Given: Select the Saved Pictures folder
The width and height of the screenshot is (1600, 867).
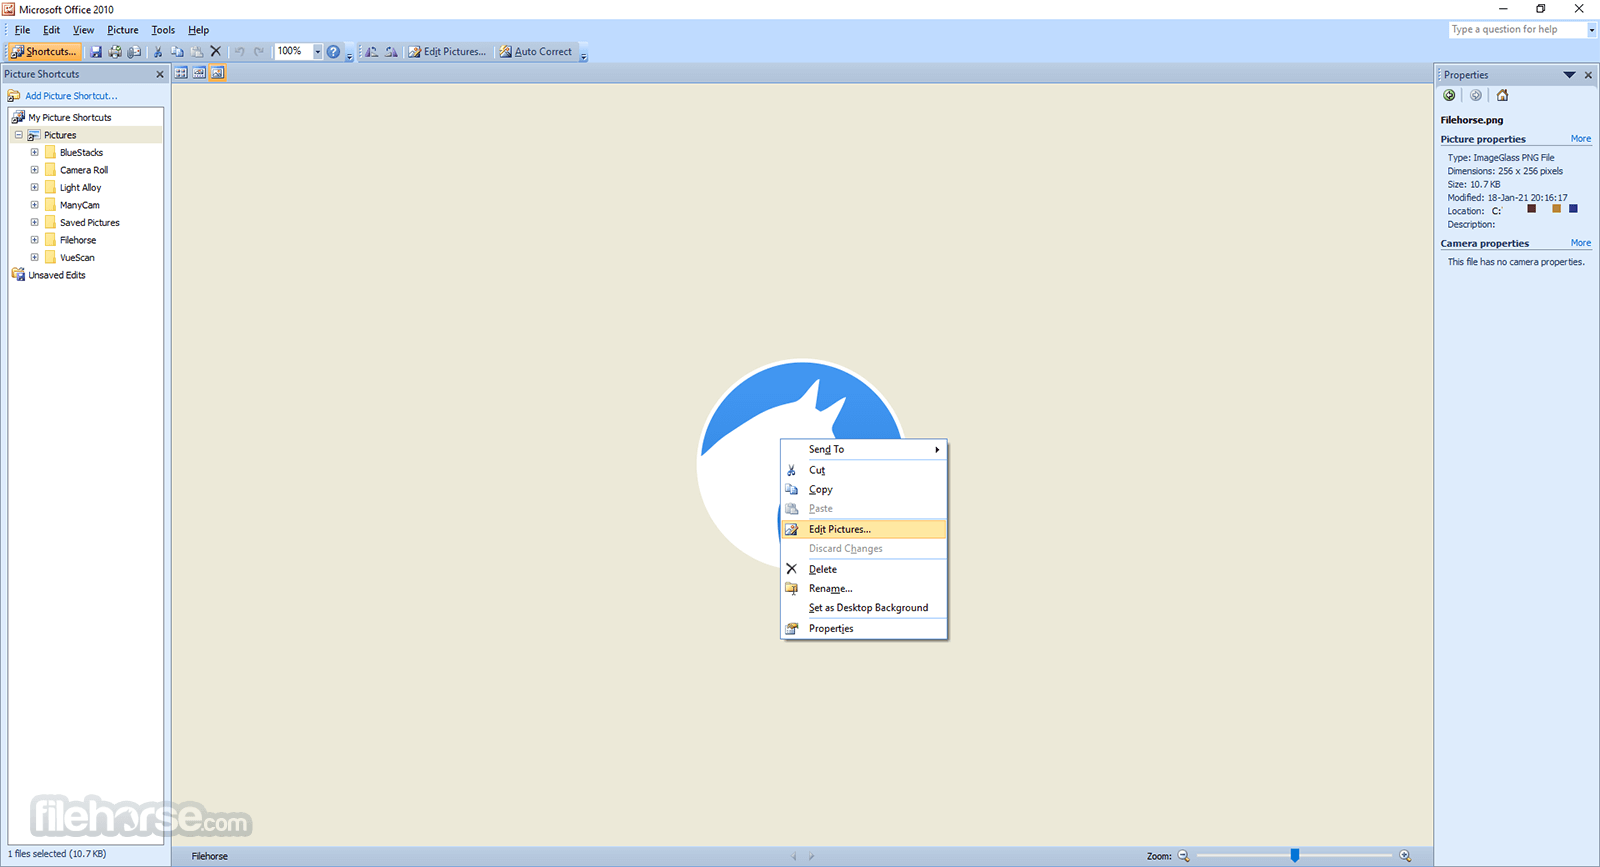Looking at the screenshot, I should pyautogui.click(x=90, y=223).
